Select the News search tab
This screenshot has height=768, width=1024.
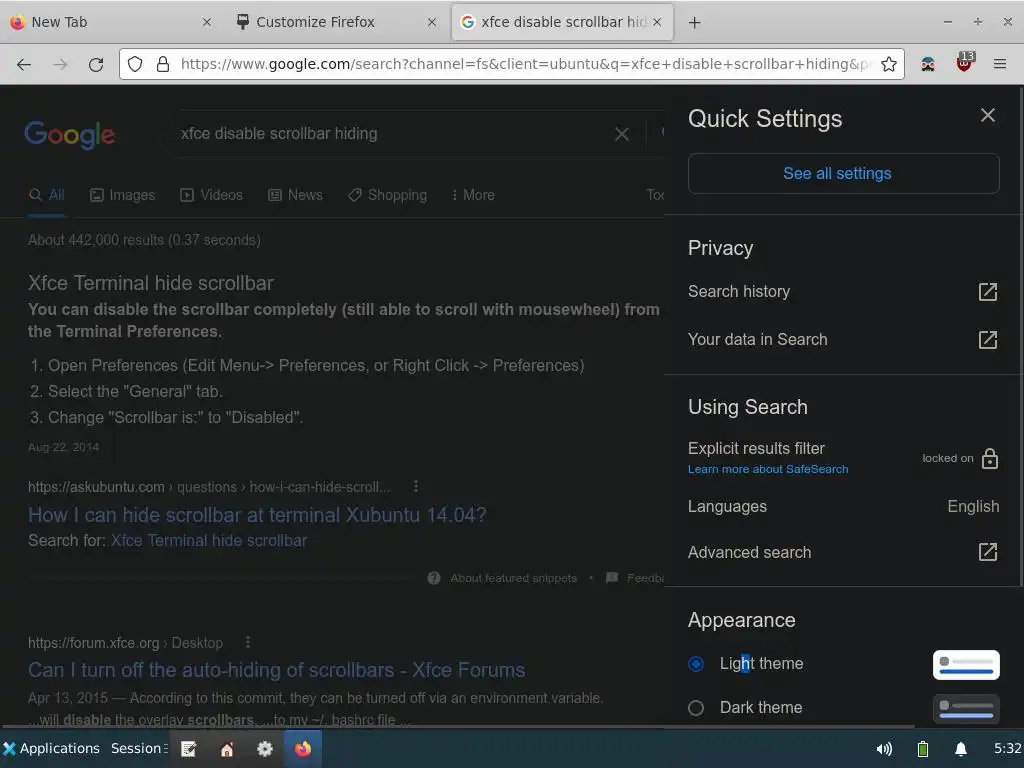295,195
